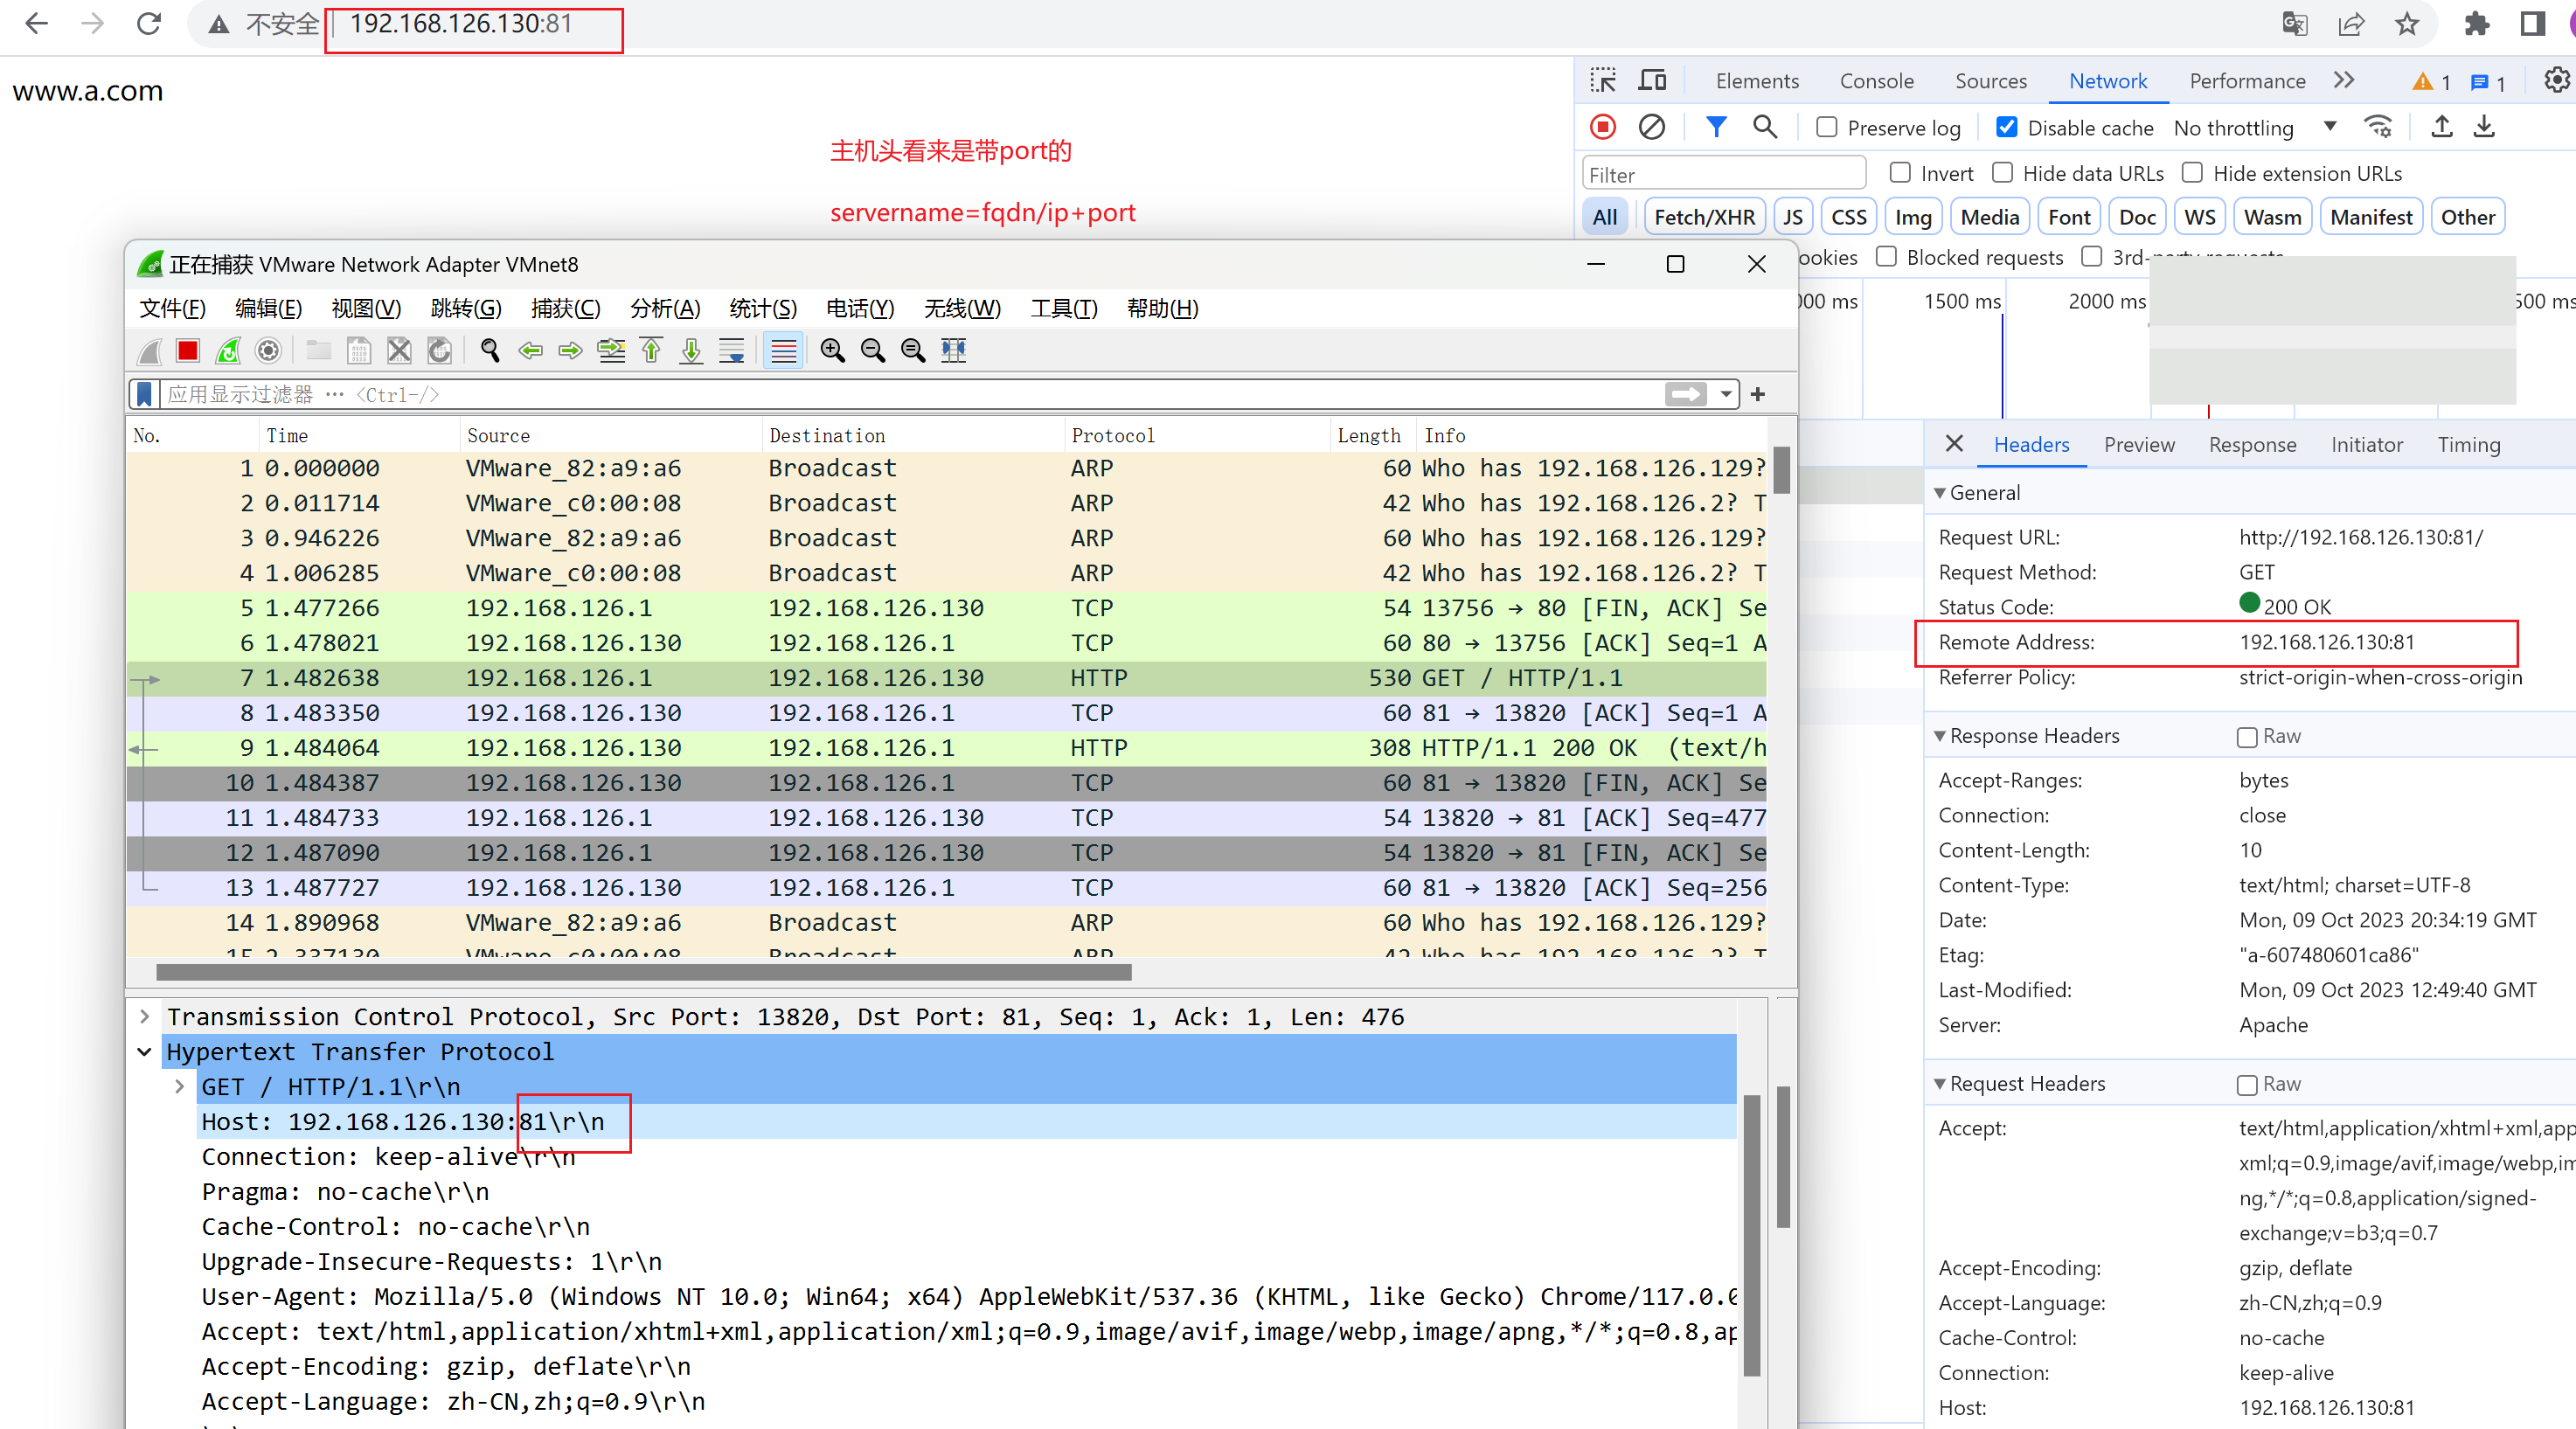This screenshot has width=2576, height=1429.
Task: Click the restart capture shark fin icon
Action: [x=228, y=350]
